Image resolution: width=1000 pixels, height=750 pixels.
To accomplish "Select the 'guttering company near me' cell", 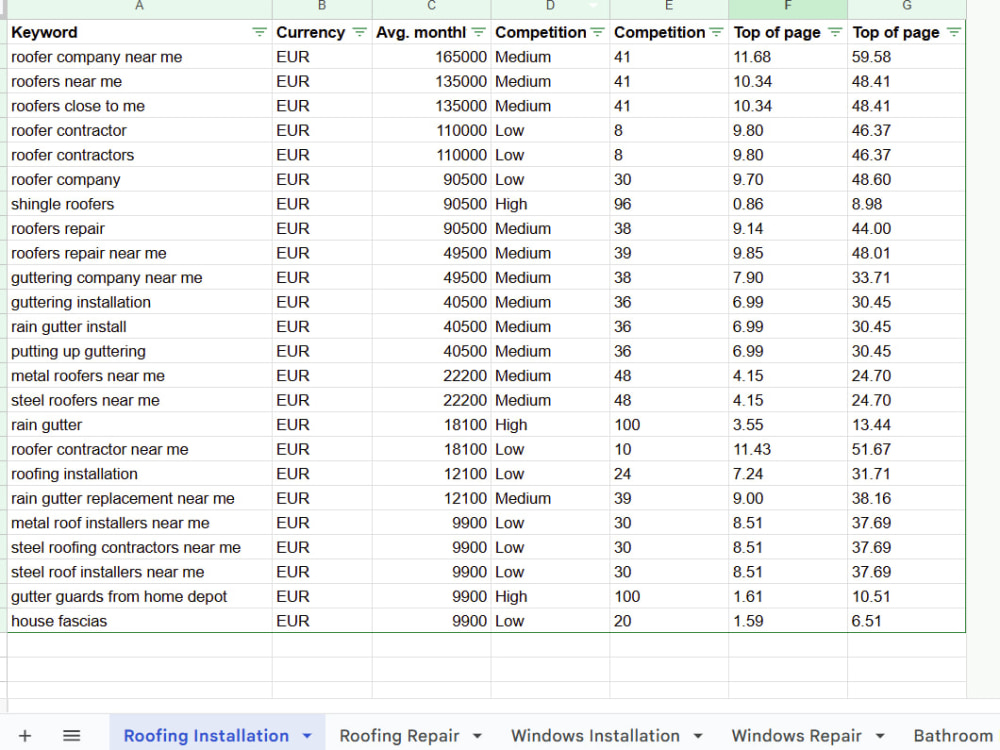I will click(140, 278).
